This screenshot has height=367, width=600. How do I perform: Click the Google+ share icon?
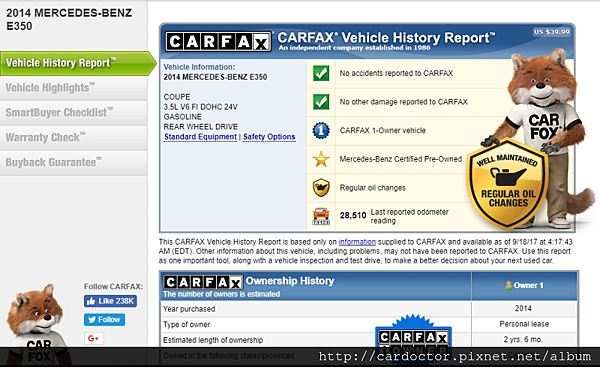[x=93, y=338]
